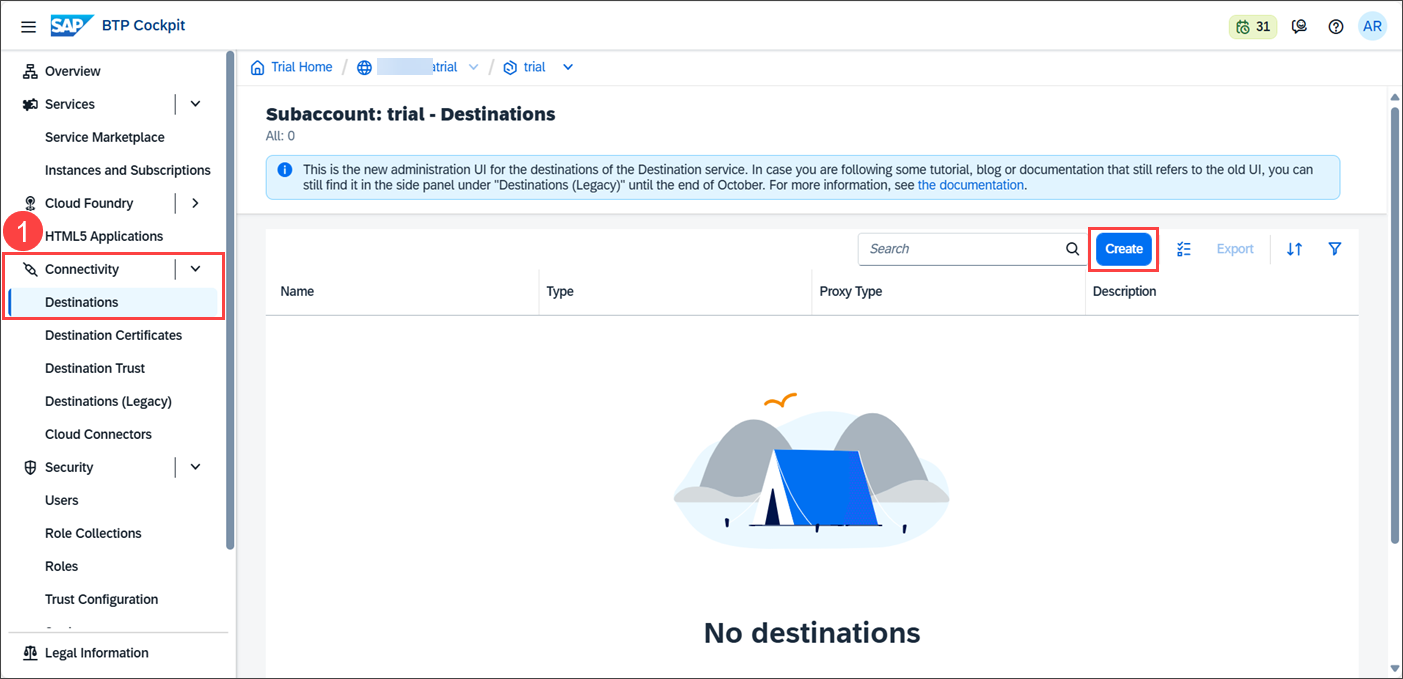Open Users under Security
The height and width of the screenshot is (679, 1403).
click(x=62, y=500)
